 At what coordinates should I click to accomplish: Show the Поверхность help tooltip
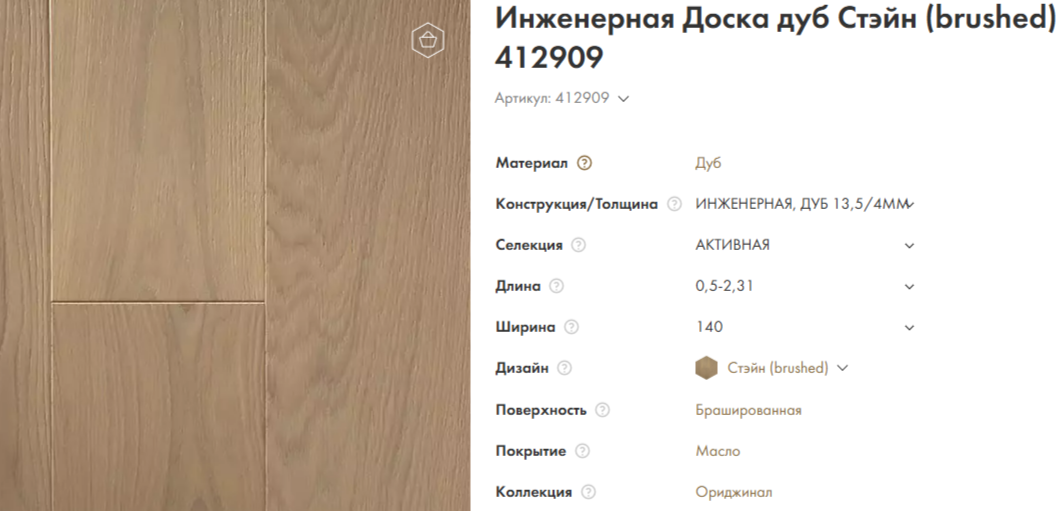pos(602,410)
